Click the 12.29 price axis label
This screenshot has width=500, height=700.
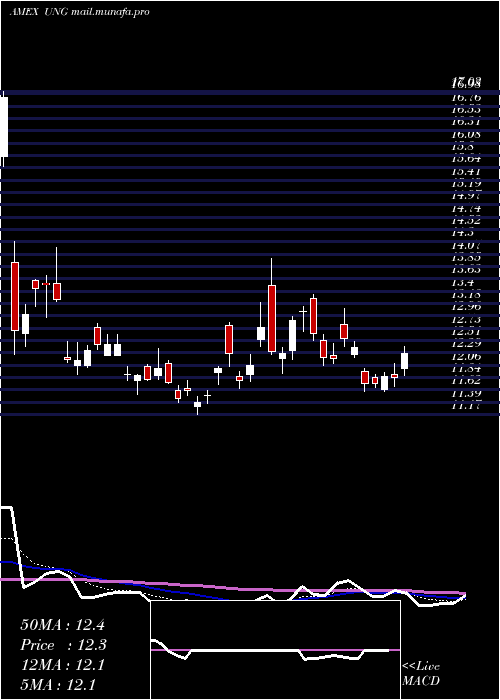(x=466, y=344)
